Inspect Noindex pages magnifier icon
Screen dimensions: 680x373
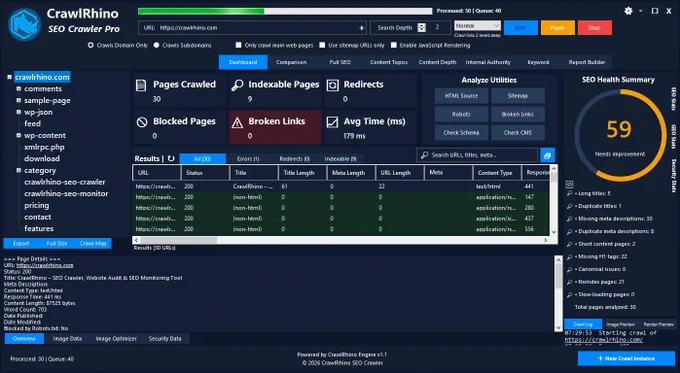(x=569, y=282)
